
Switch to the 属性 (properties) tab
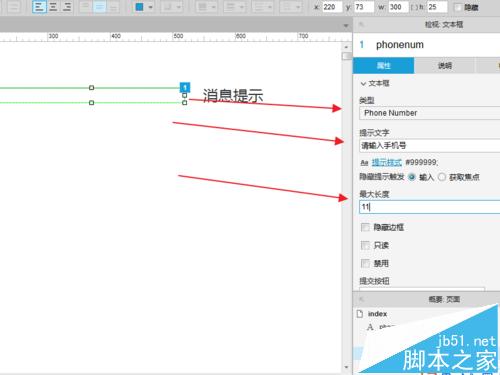384,66
